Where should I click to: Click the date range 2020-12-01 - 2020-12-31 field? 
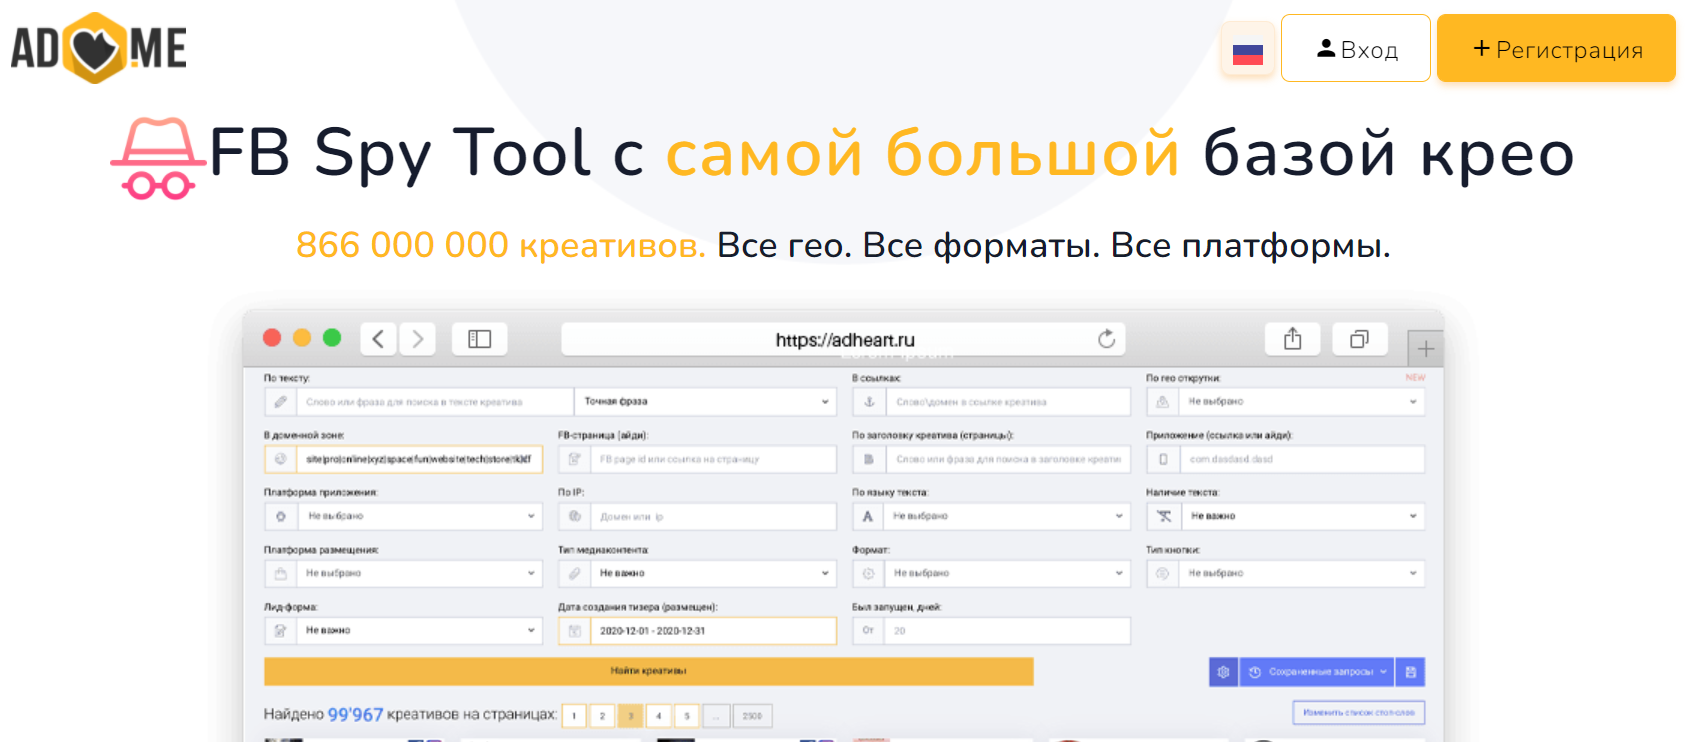[x=713, y=631]
